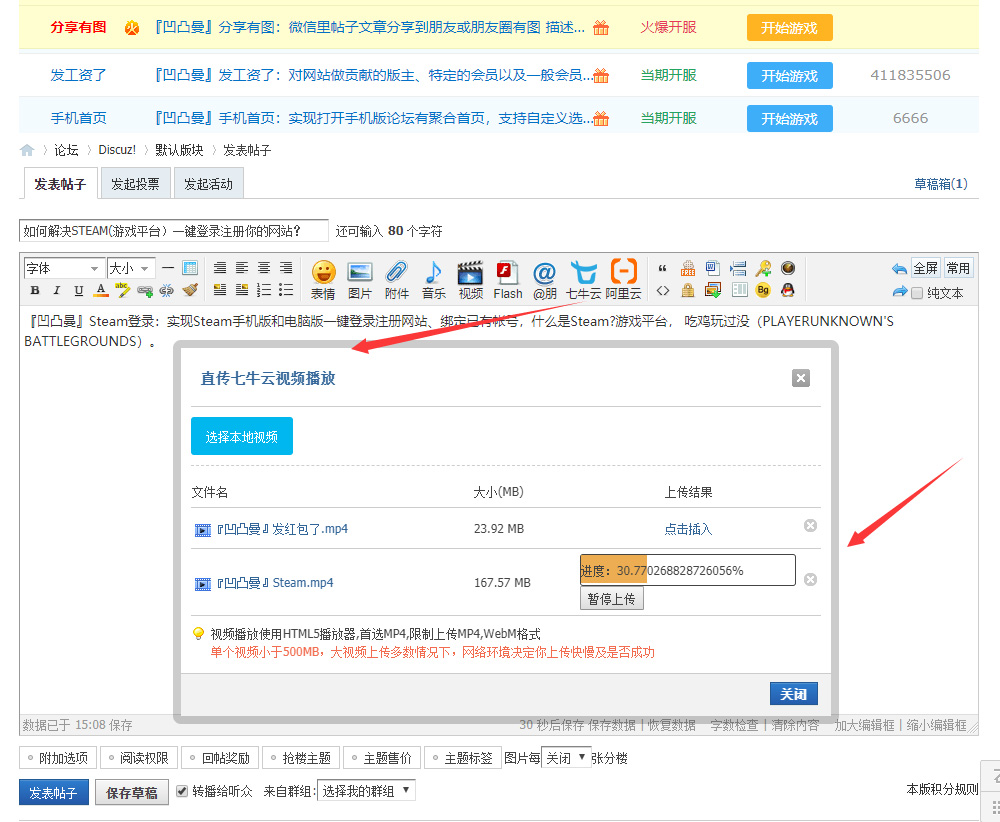Viewport: 1000px width, 822px height.
Task: Undo the last editor action
Action: [899, 268]
